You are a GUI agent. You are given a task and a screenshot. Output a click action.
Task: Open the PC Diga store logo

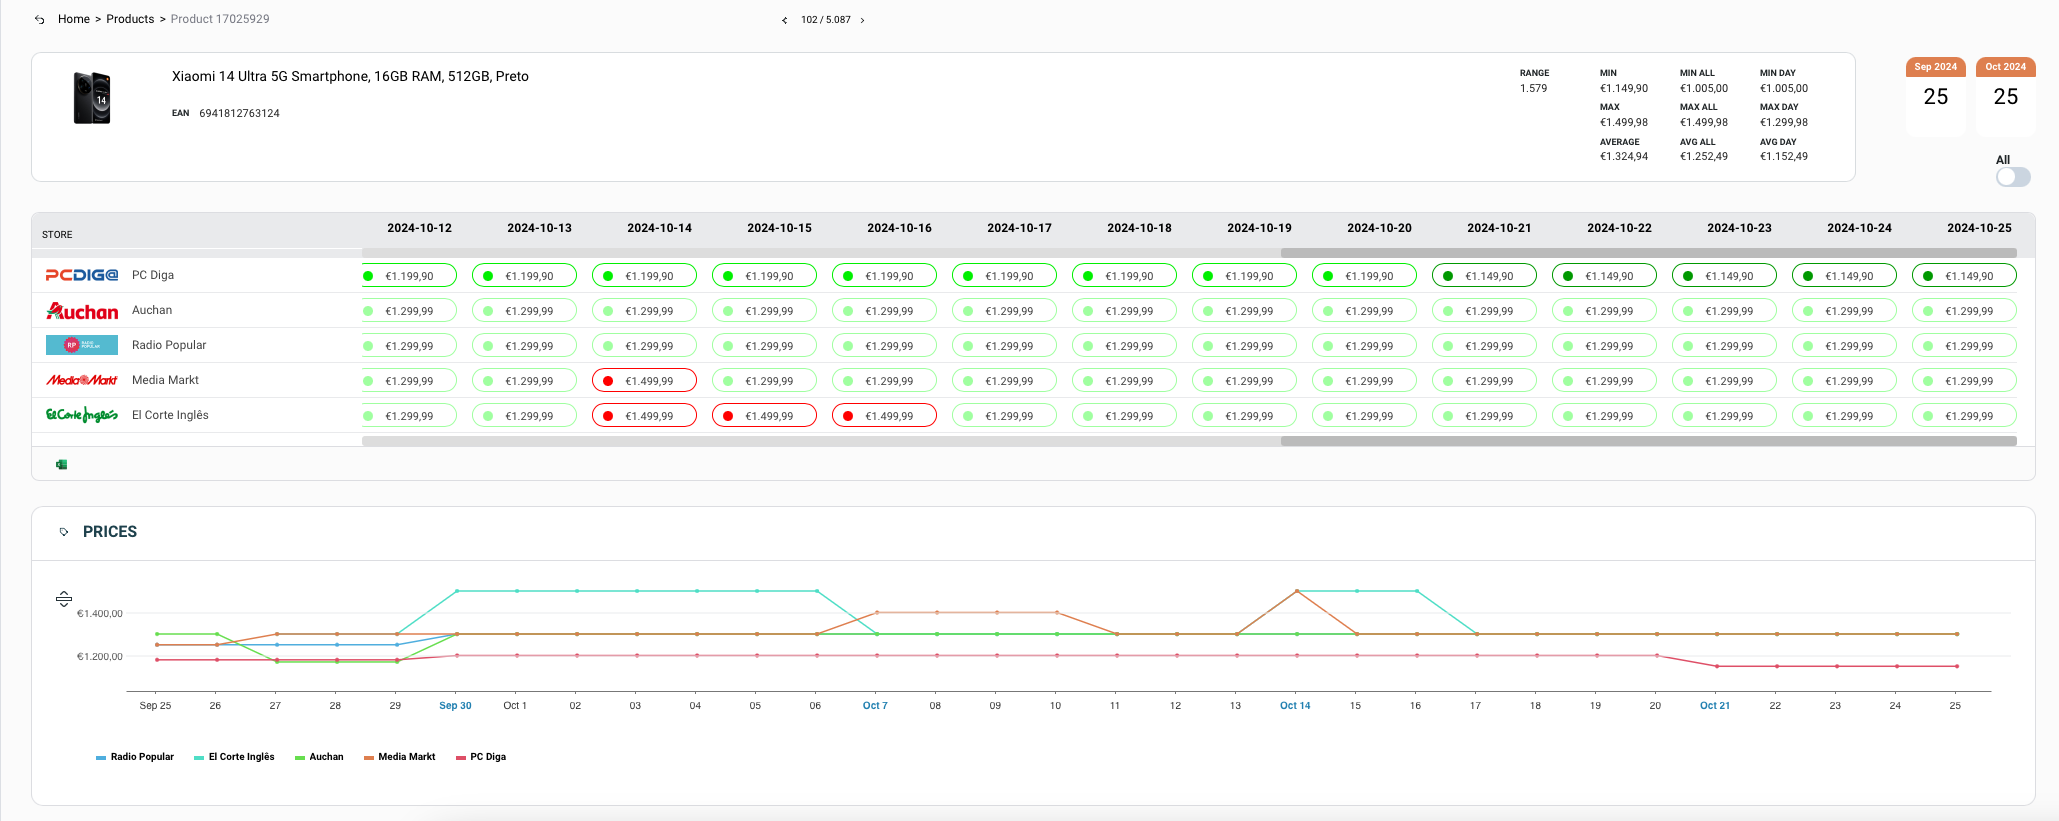click(x=82, y=275)
